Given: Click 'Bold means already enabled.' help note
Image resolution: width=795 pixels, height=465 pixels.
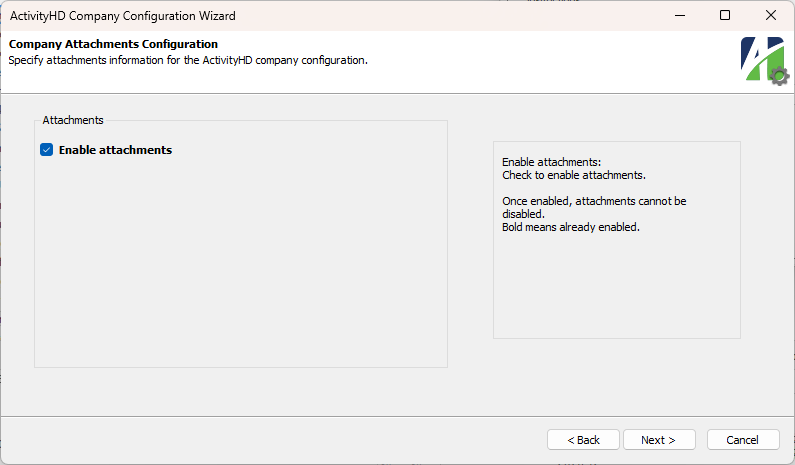Looking at the screenshot, I should pos(571,227).
